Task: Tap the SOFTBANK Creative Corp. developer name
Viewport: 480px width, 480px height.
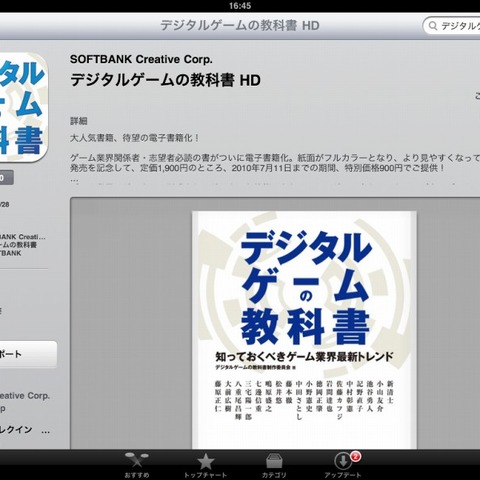Action: tap(141, 59)
